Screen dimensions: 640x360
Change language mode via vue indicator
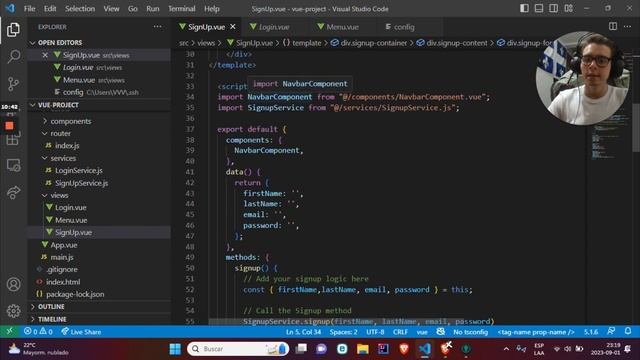click(x=422, y=332)
